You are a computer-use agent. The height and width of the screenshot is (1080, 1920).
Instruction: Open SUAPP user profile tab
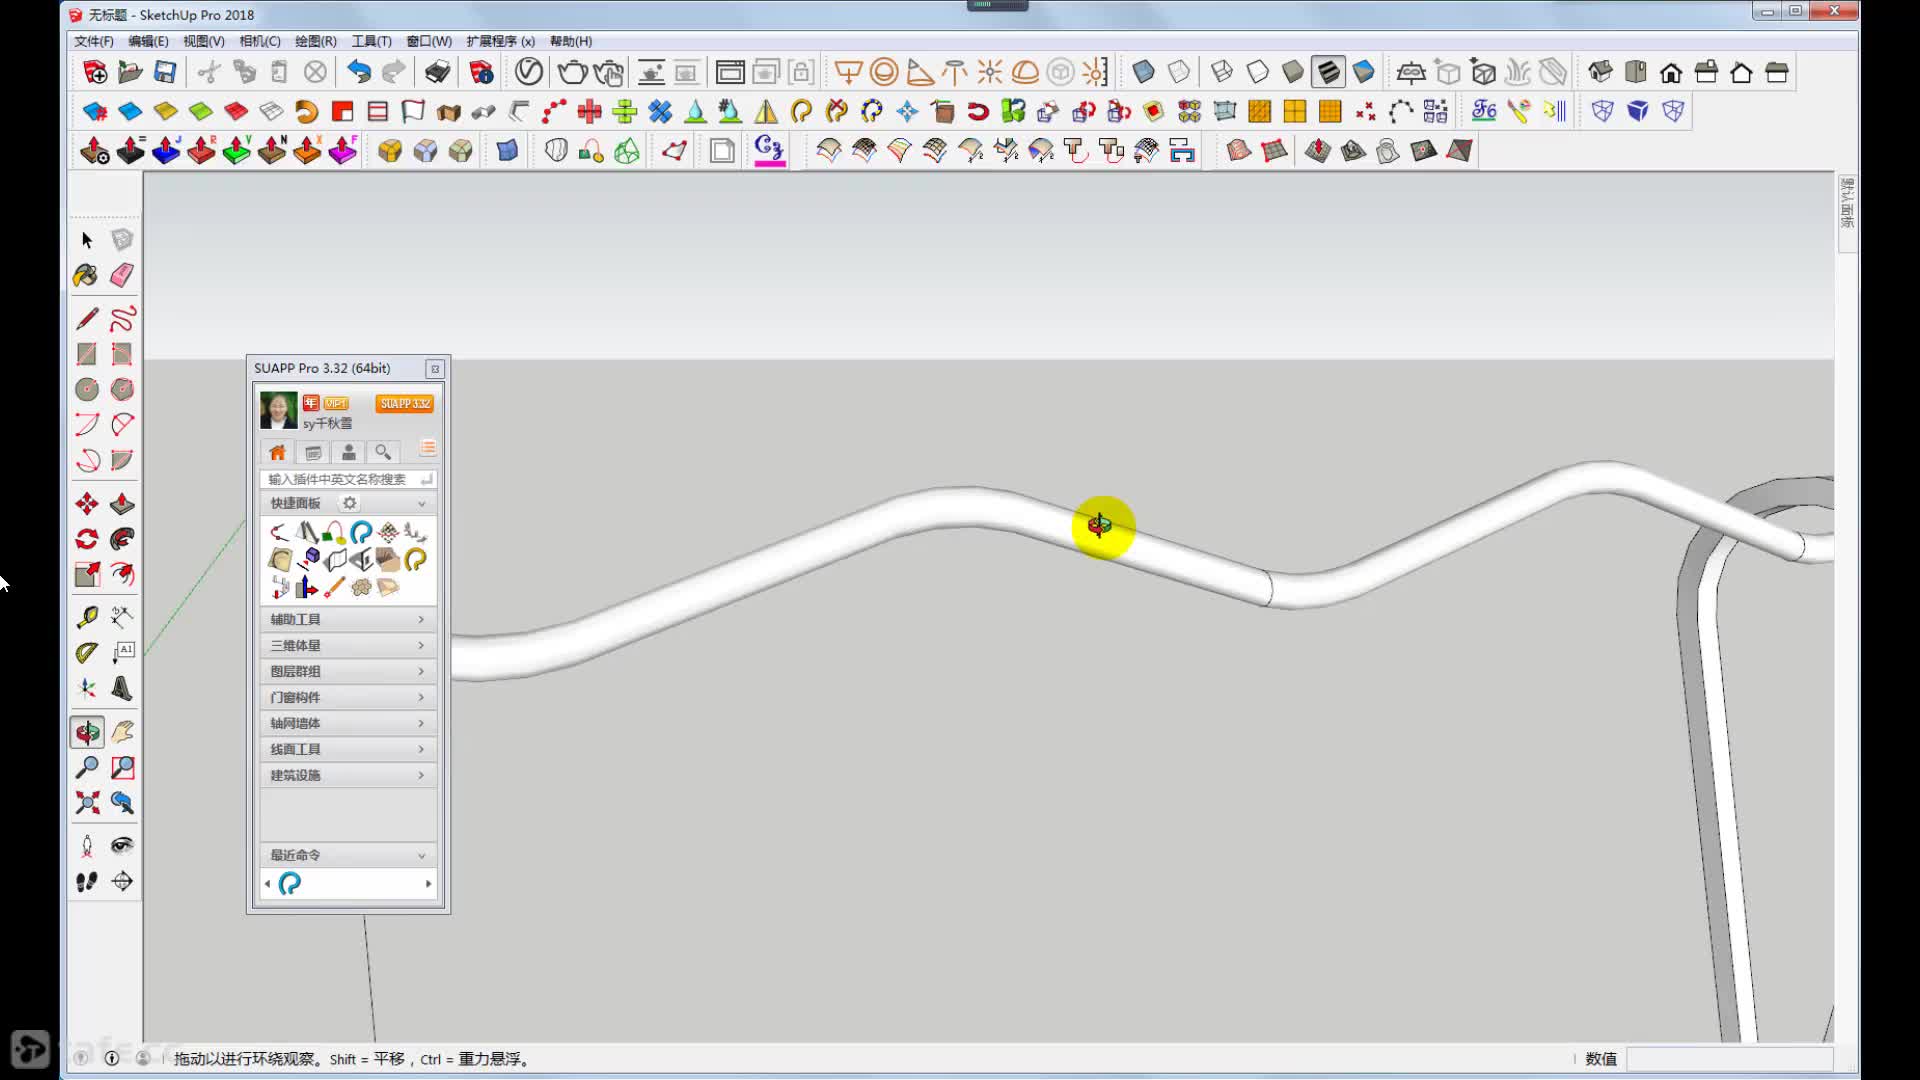coord(348,452)
